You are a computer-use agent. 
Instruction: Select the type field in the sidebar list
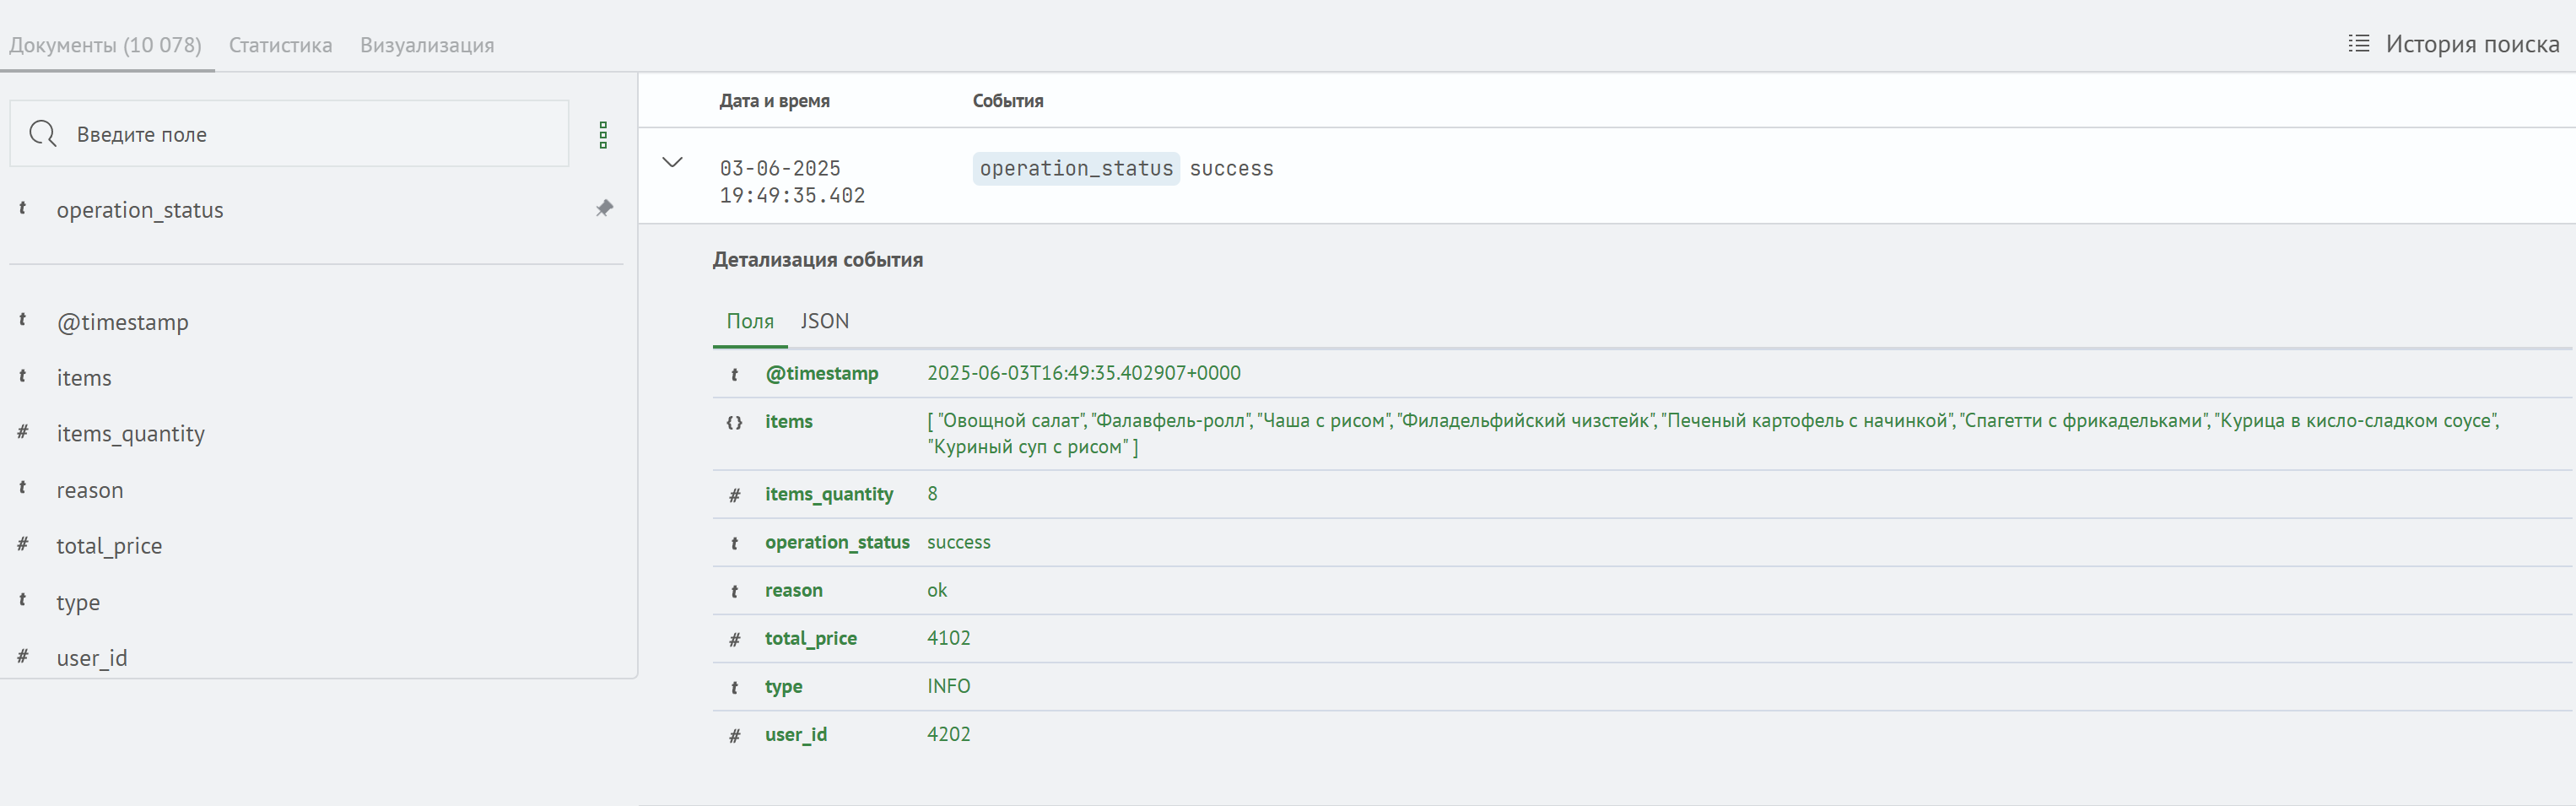click(78, 602)
